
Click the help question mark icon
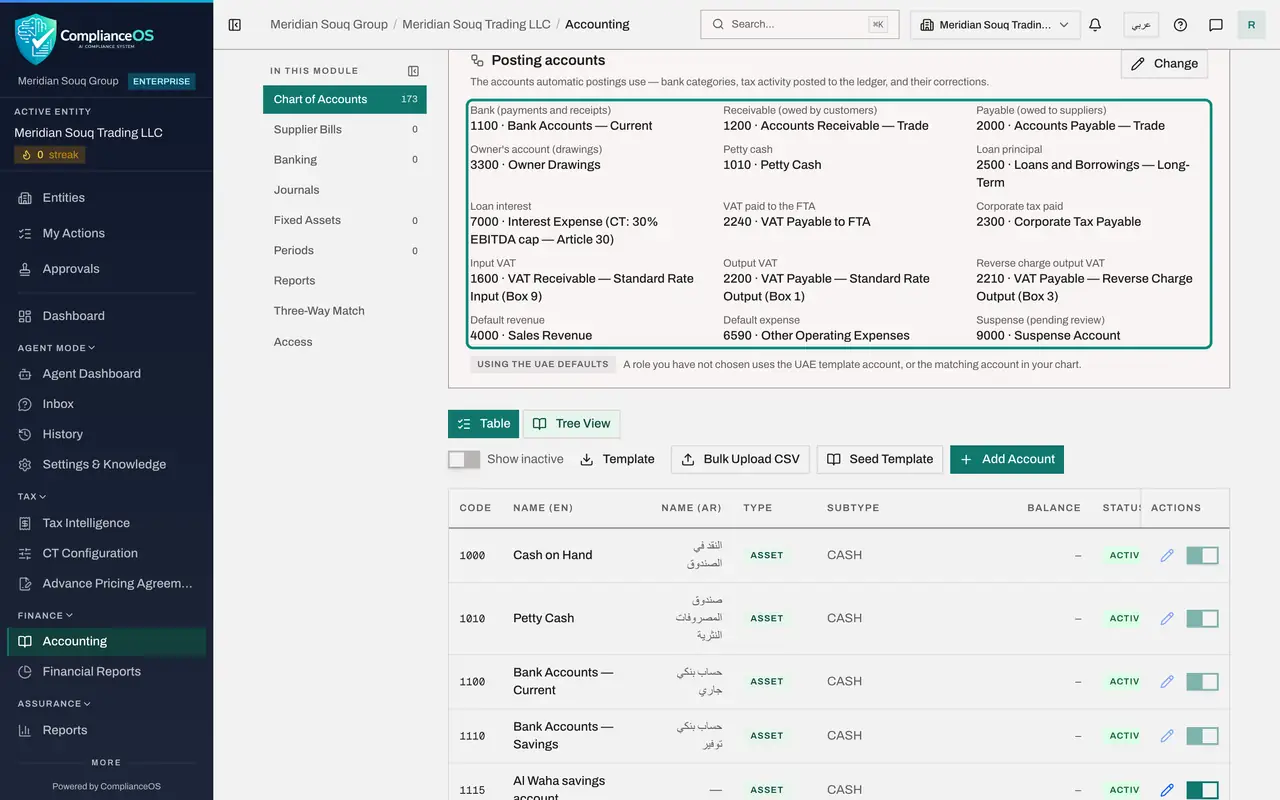[1180, 25]
